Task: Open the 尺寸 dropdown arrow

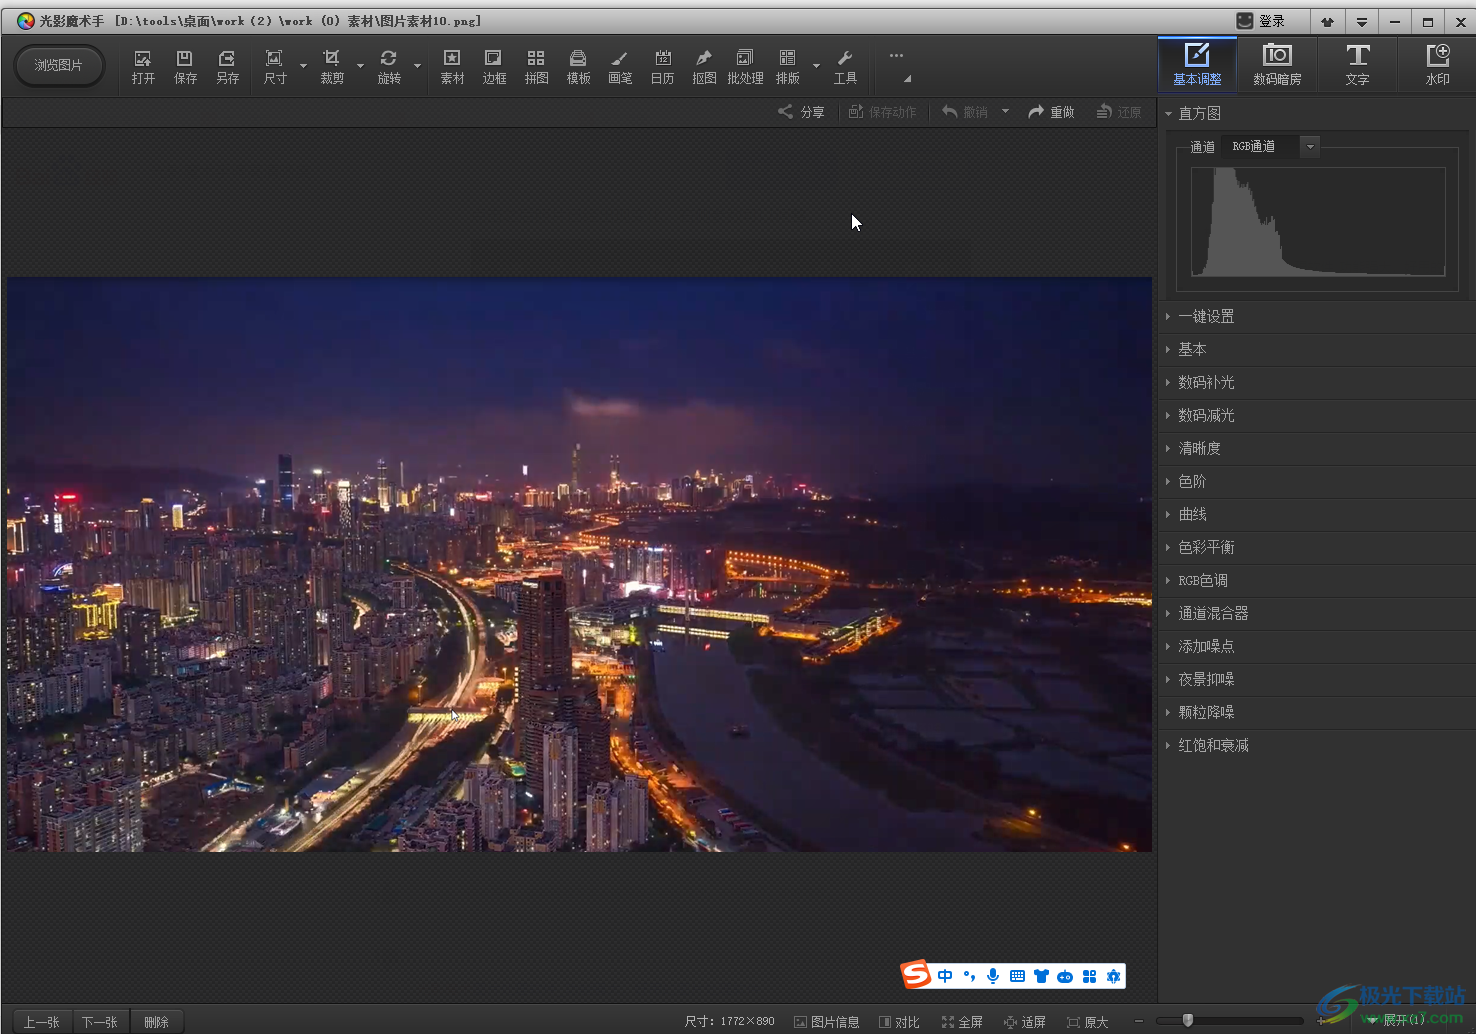Action: pos(303,66)
